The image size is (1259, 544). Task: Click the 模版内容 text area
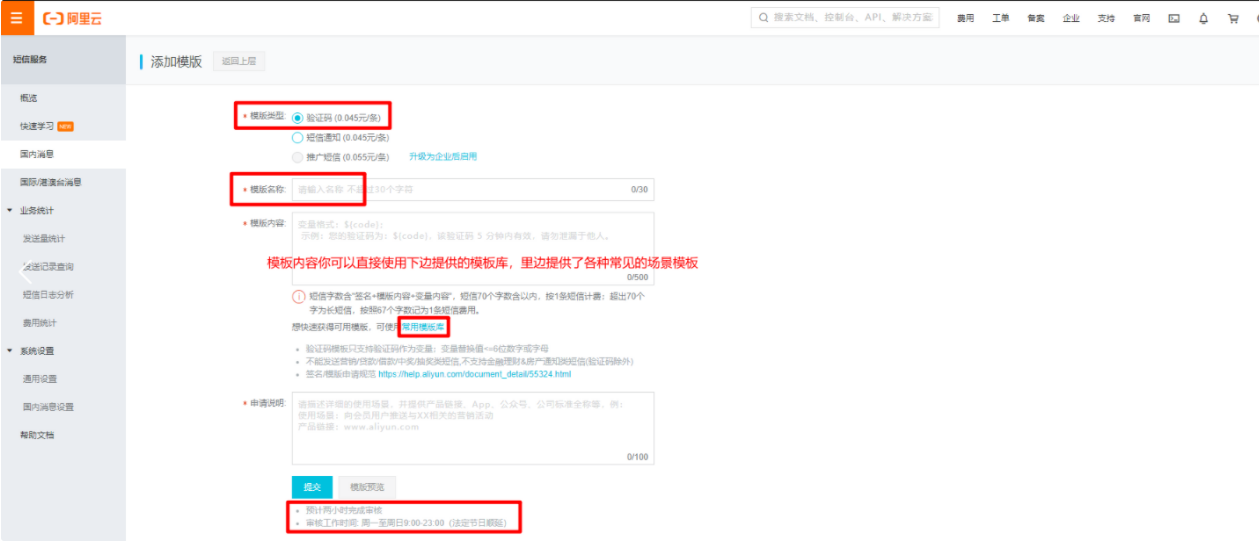473,248
